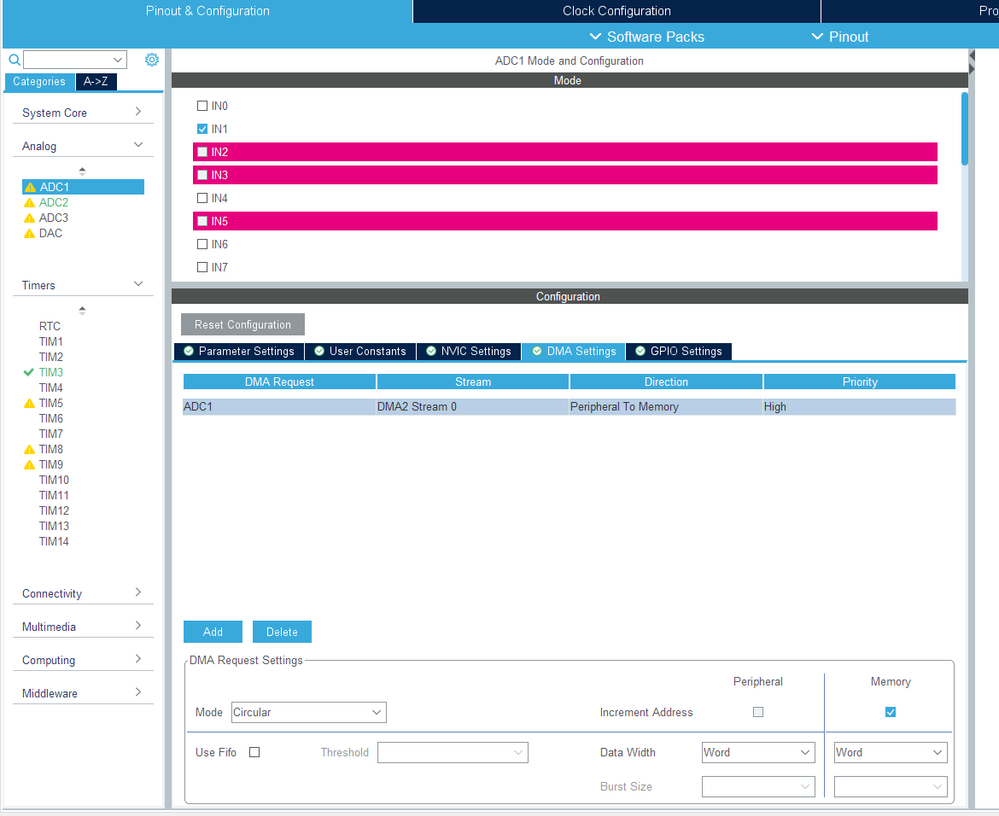
Task: Click the Priority column header
Action: tap(859, 382)
